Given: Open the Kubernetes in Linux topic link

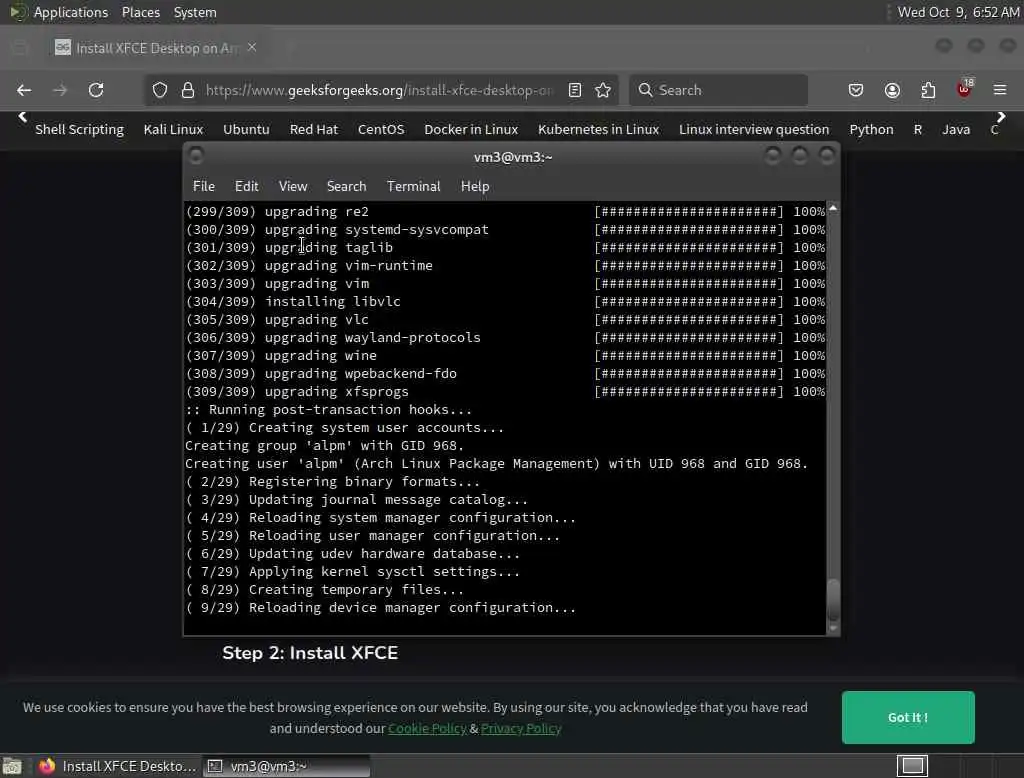Looking at the screenshot, I should pos(598,129).
